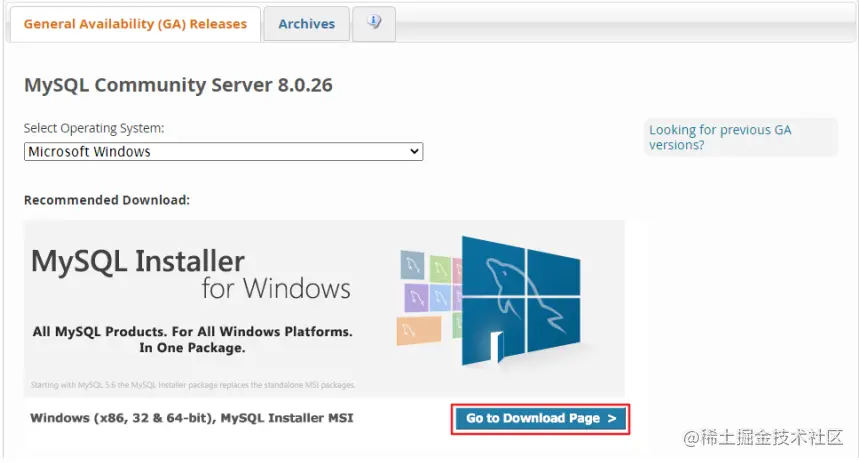Click the Windows MySQL Installer MSI label

click(192, 418)
